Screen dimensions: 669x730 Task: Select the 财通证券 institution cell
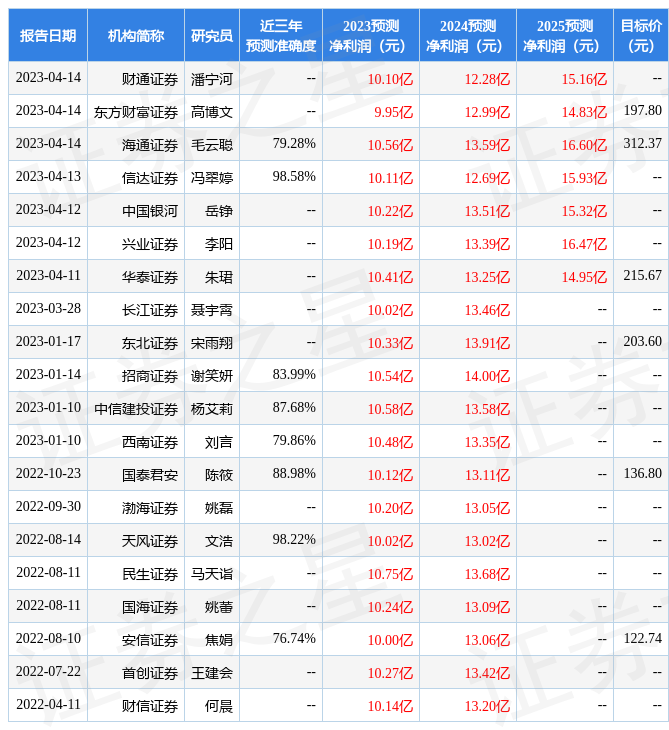point(135,79)
